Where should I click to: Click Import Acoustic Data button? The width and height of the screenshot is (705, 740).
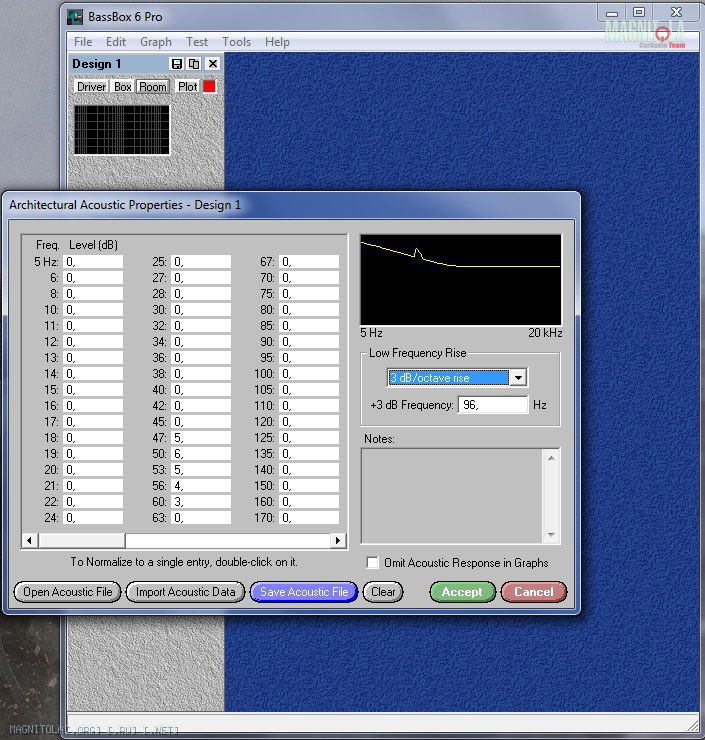(185, 592)
